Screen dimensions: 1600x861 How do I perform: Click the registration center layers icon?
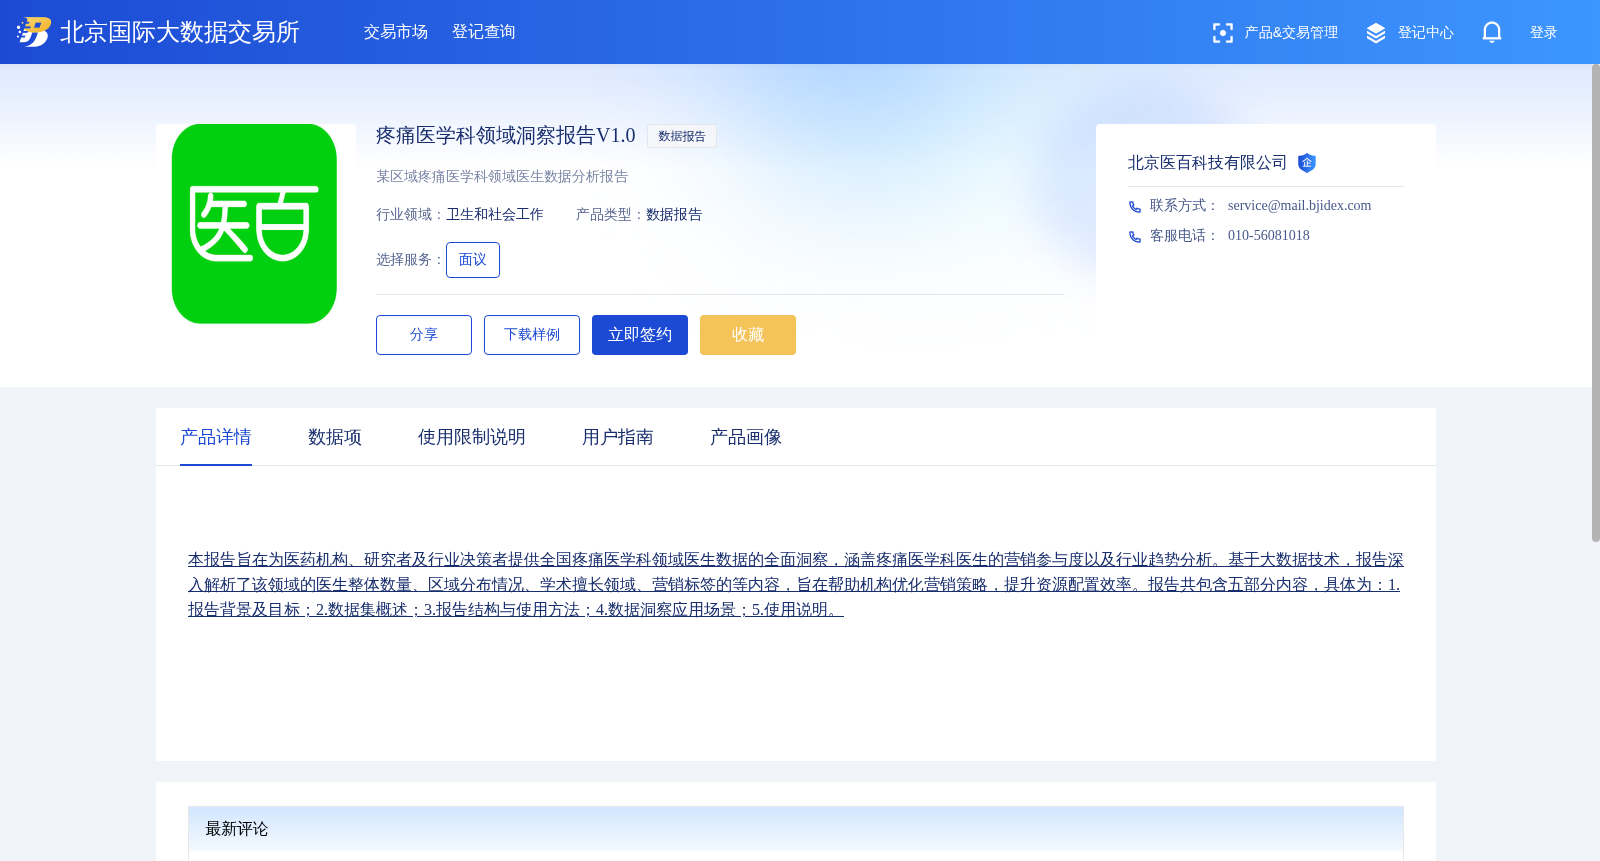click(1376, 33)
